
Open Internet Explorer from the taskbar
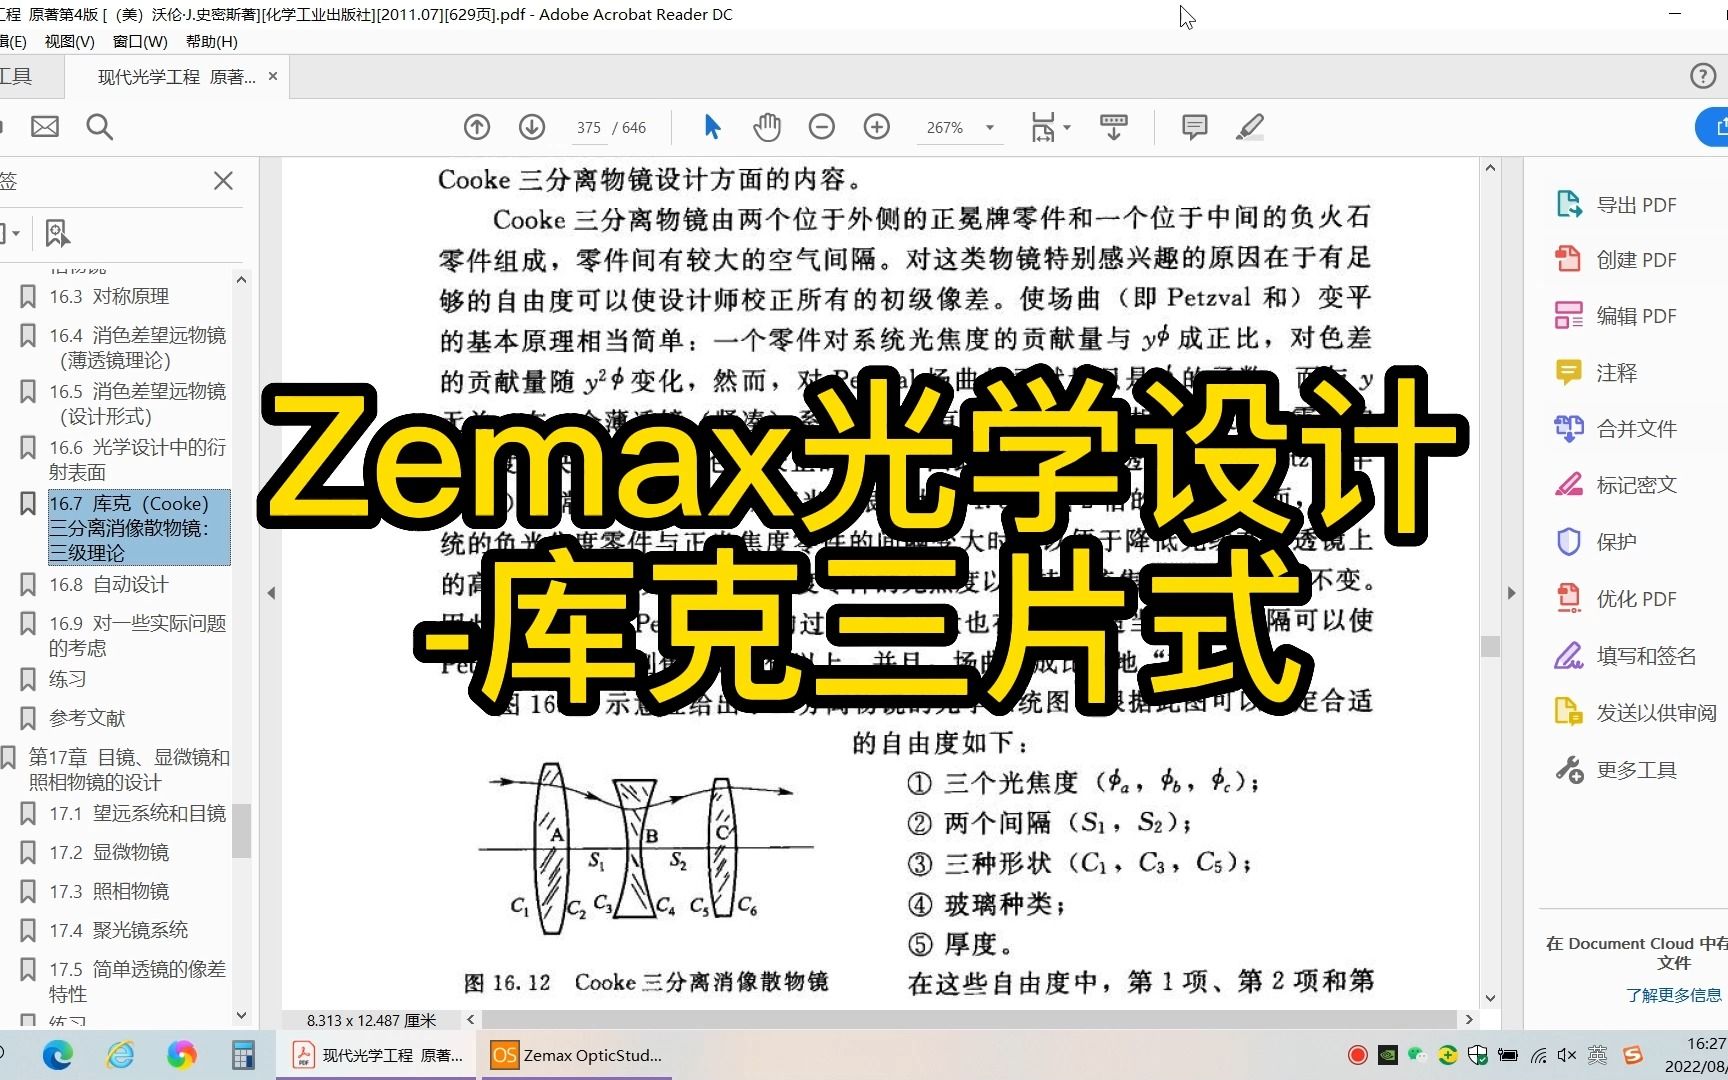click(x=120, y=1055)
